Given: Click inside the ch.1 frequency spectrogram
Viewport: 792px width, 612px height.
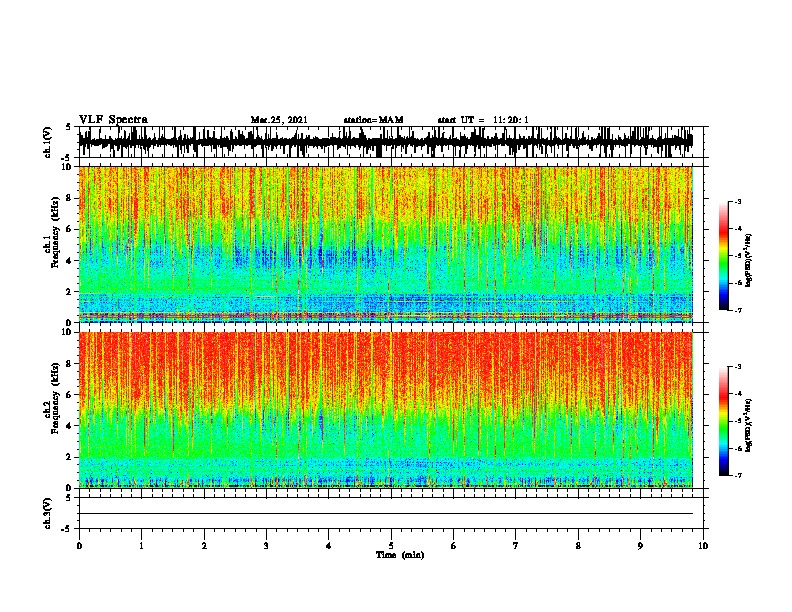Looking at the screenshot, I should tap(386, 244).
